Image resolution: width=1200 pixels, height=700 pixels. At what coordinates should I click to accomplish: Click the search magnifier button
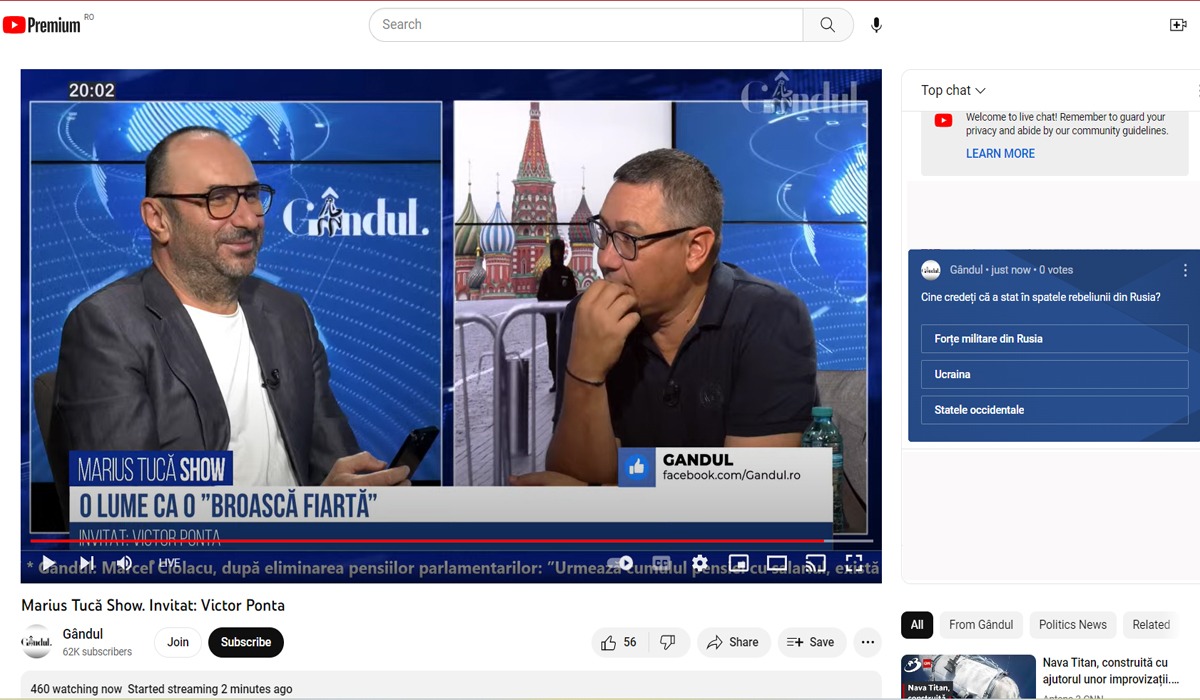(x=828, y=25)
